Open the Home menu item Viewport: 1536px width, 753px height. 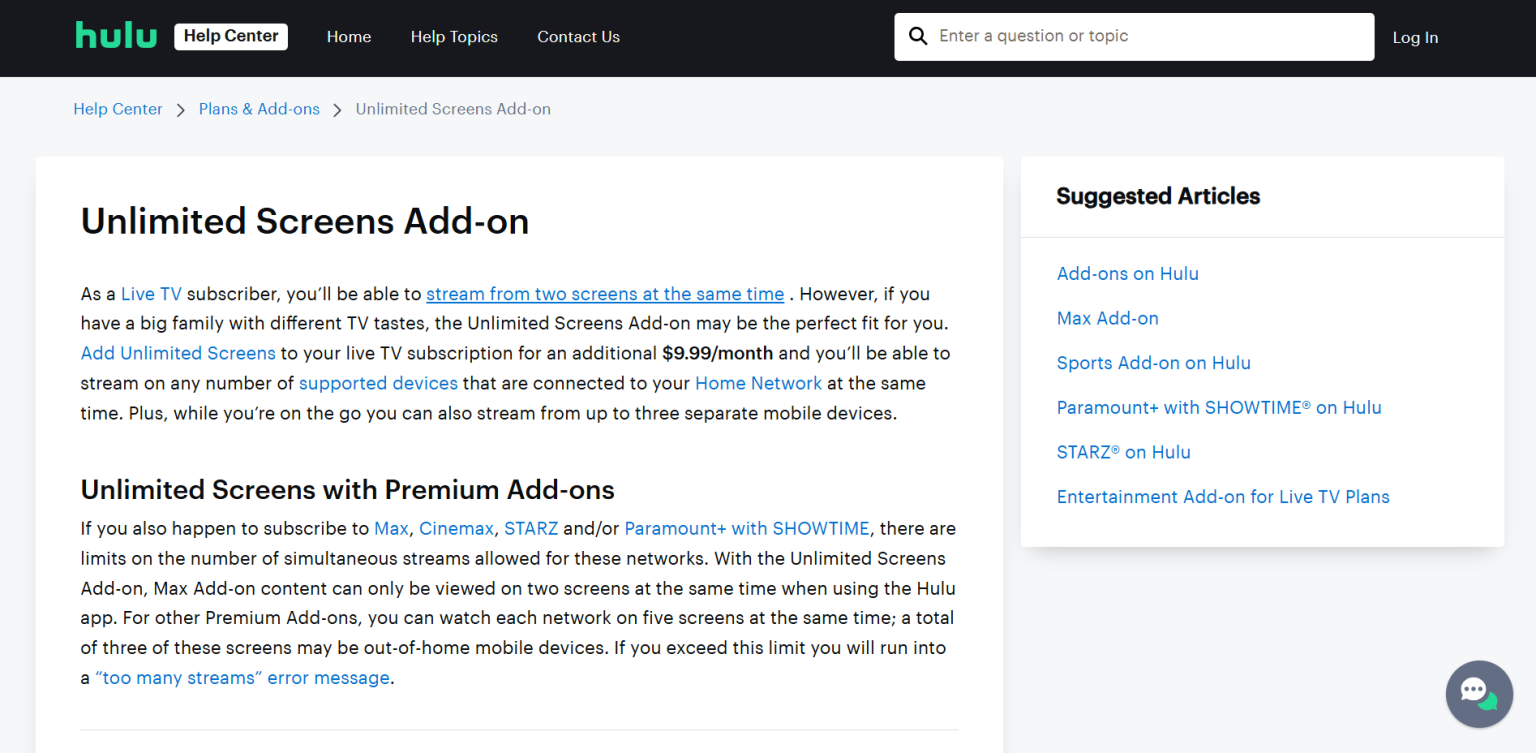coord(349,37)
